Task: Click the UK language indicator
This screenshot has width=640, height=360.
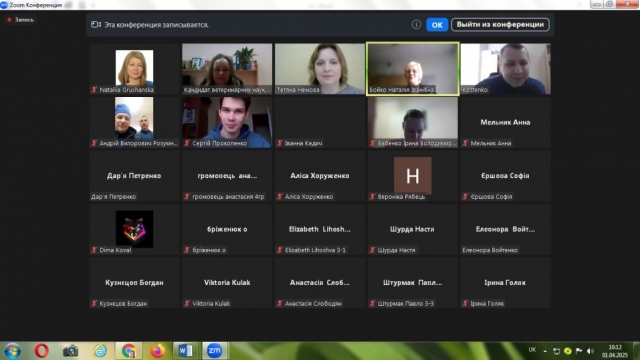Action: pyautogui.click(x=532, y=350)
